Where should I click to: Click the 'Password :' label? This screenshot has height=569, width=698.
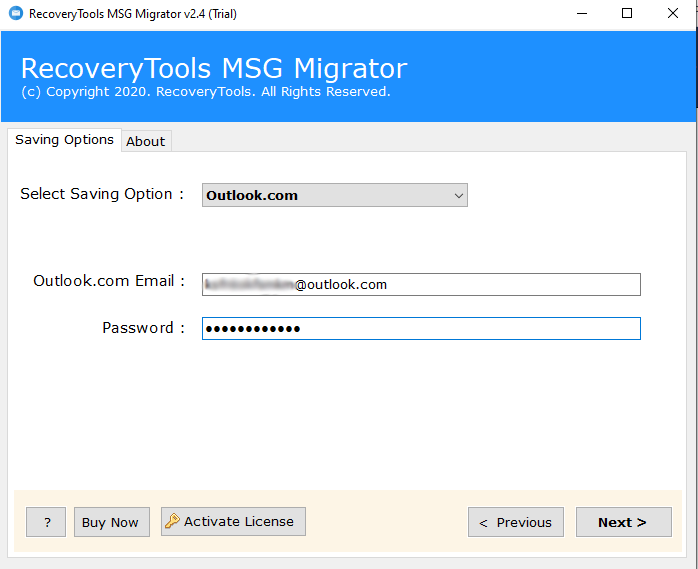[x=143, y=328]
